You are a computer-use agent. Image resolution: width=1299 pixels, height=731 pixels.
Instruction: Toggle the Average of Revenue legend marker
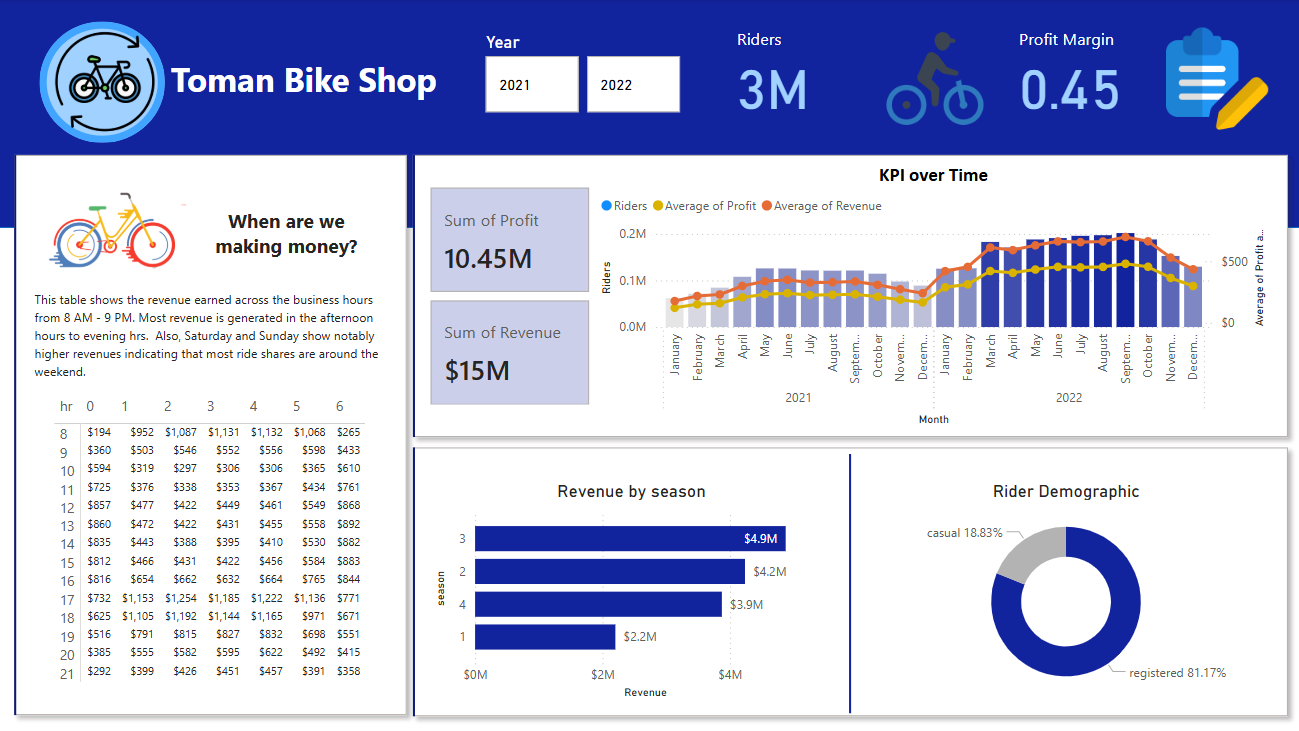click(767, 206)
